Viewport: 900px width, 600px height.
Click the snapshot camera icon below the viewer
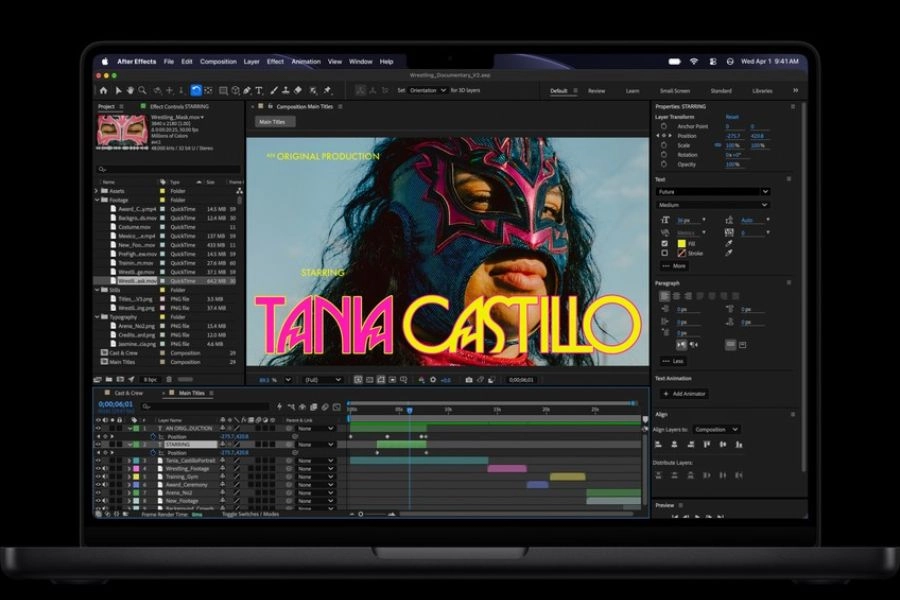pyautogui.click(x=469, y=380)
